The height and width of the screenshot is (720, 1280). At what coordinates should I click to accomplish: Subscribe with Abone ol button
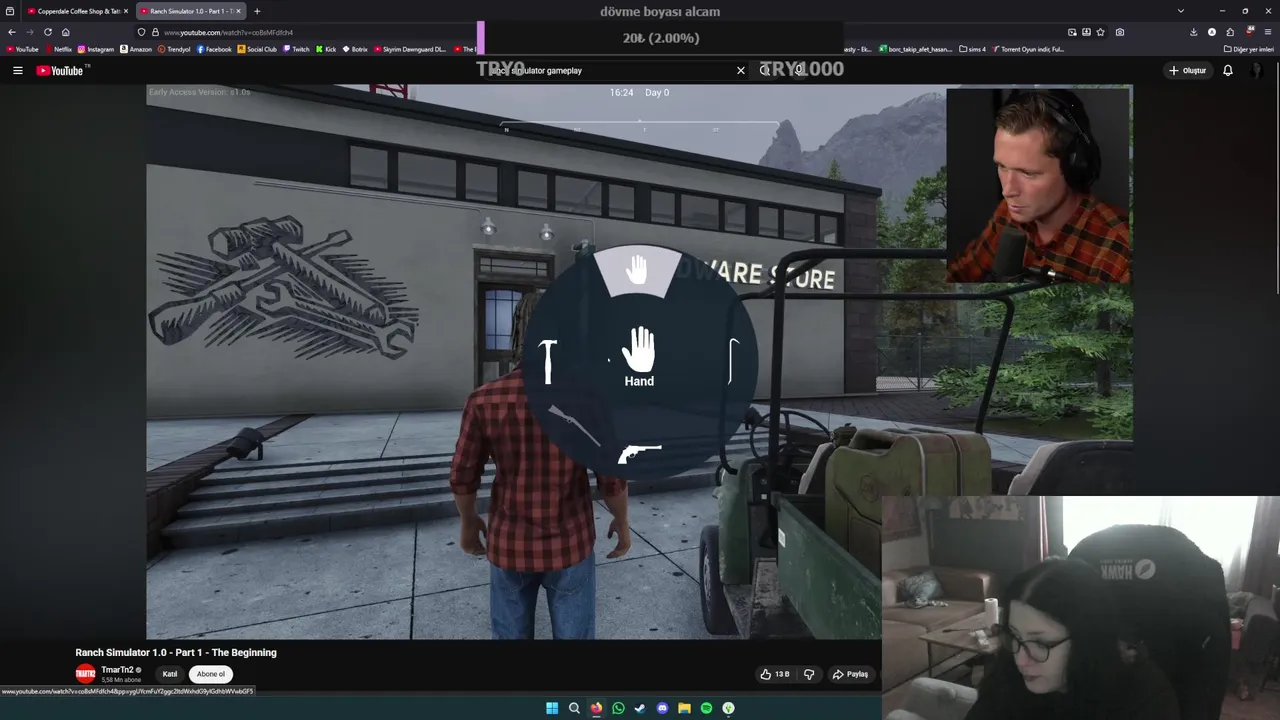point(210,674)
